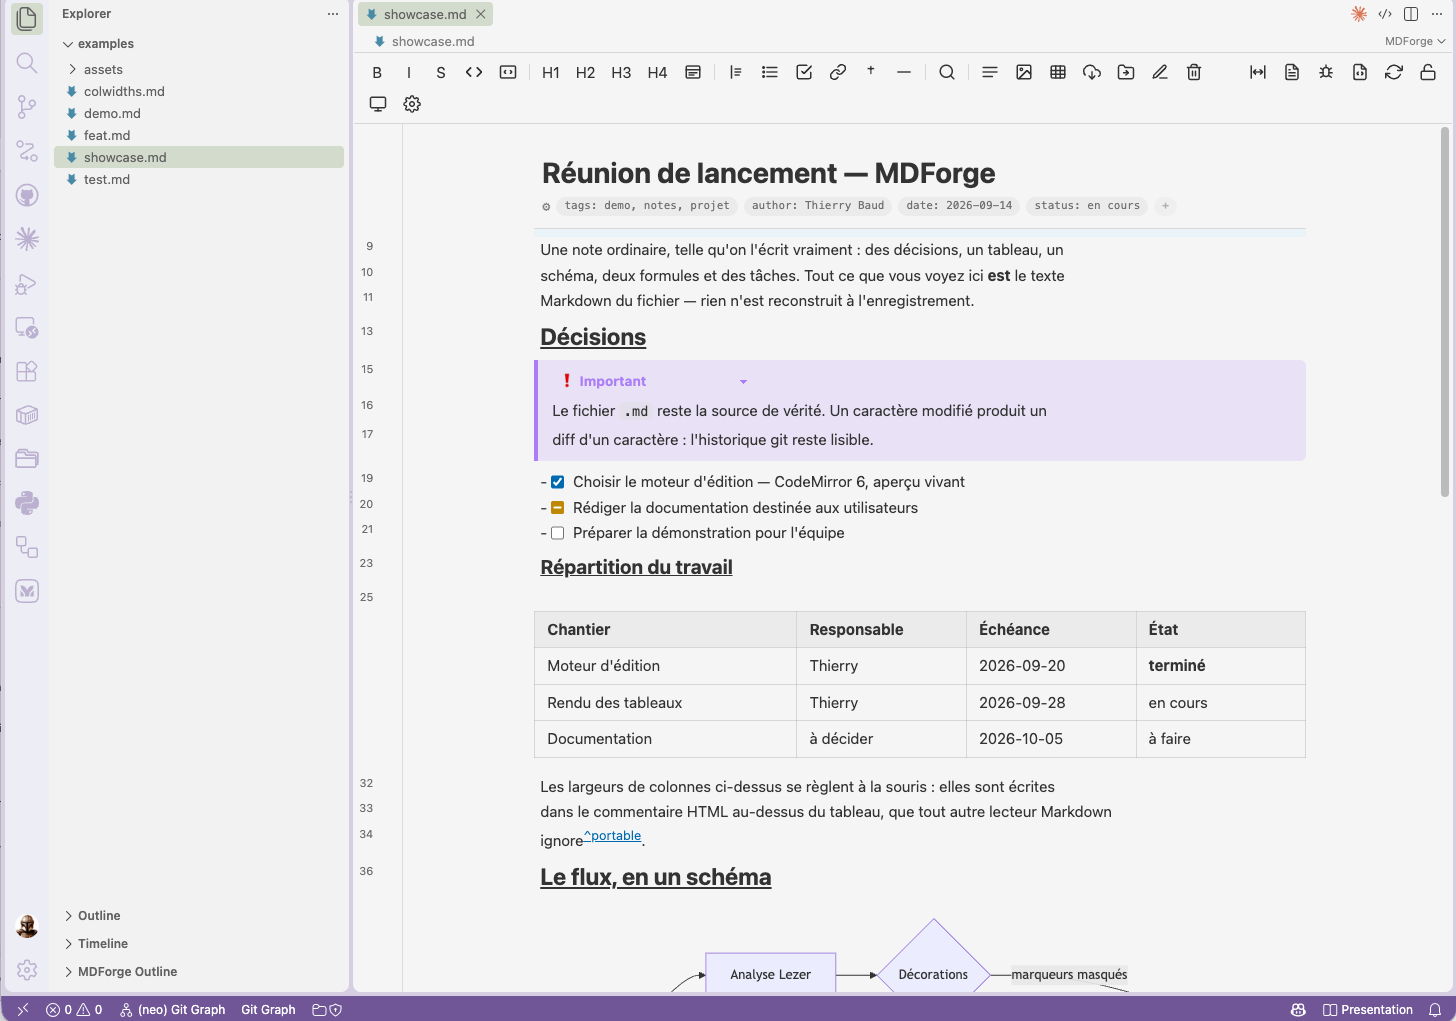The width and height of the screenshot is (1456, 1021).
Task: Click the editor vertical scrollbar
Action: pos(1444,312)
